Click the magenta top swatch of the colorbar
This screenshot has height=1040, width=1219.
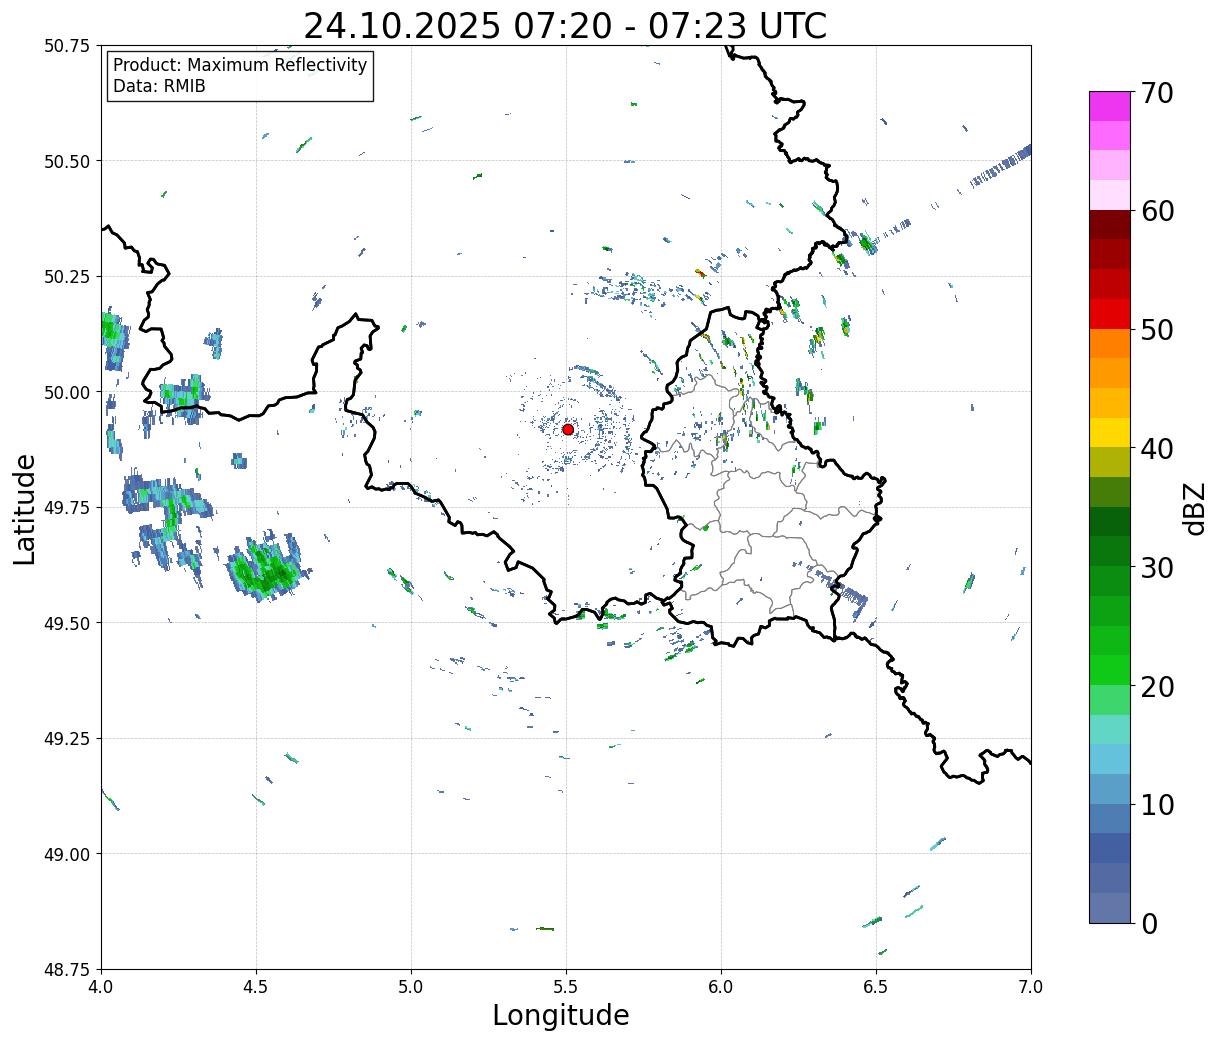pos(1110,106)
